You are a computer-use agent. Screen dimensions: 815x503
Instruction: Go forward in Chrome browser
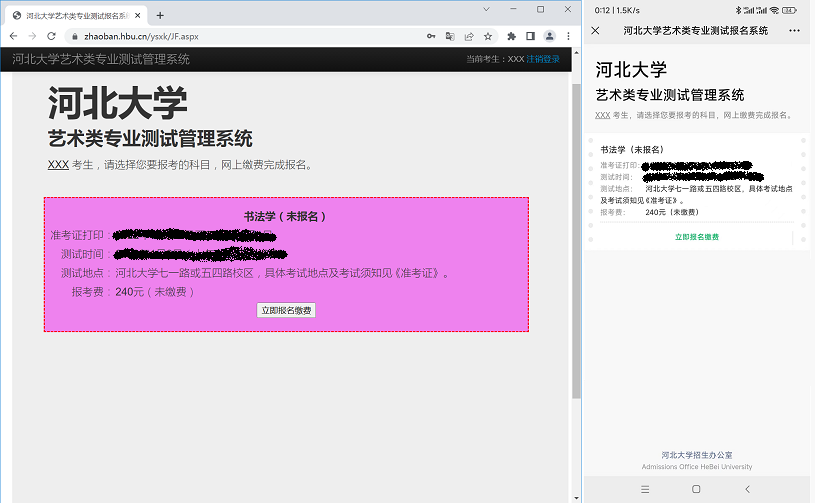[x=32, y=36]
